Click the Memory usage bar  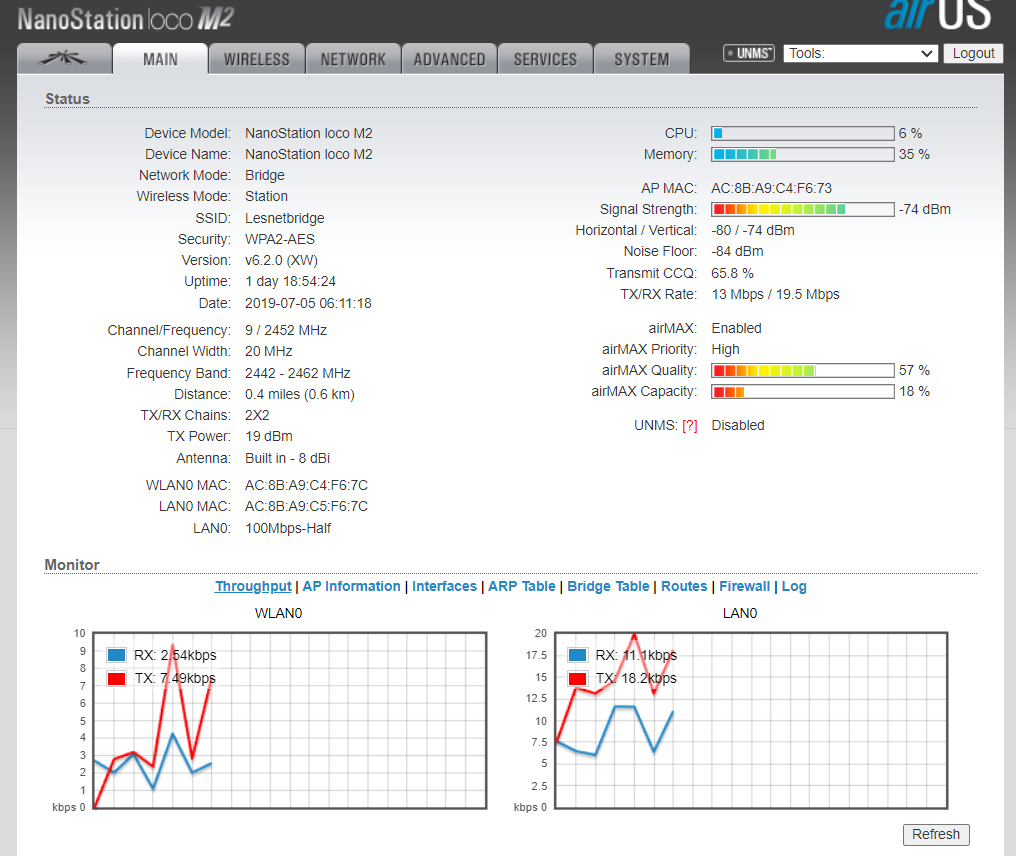tap(803, 154)
